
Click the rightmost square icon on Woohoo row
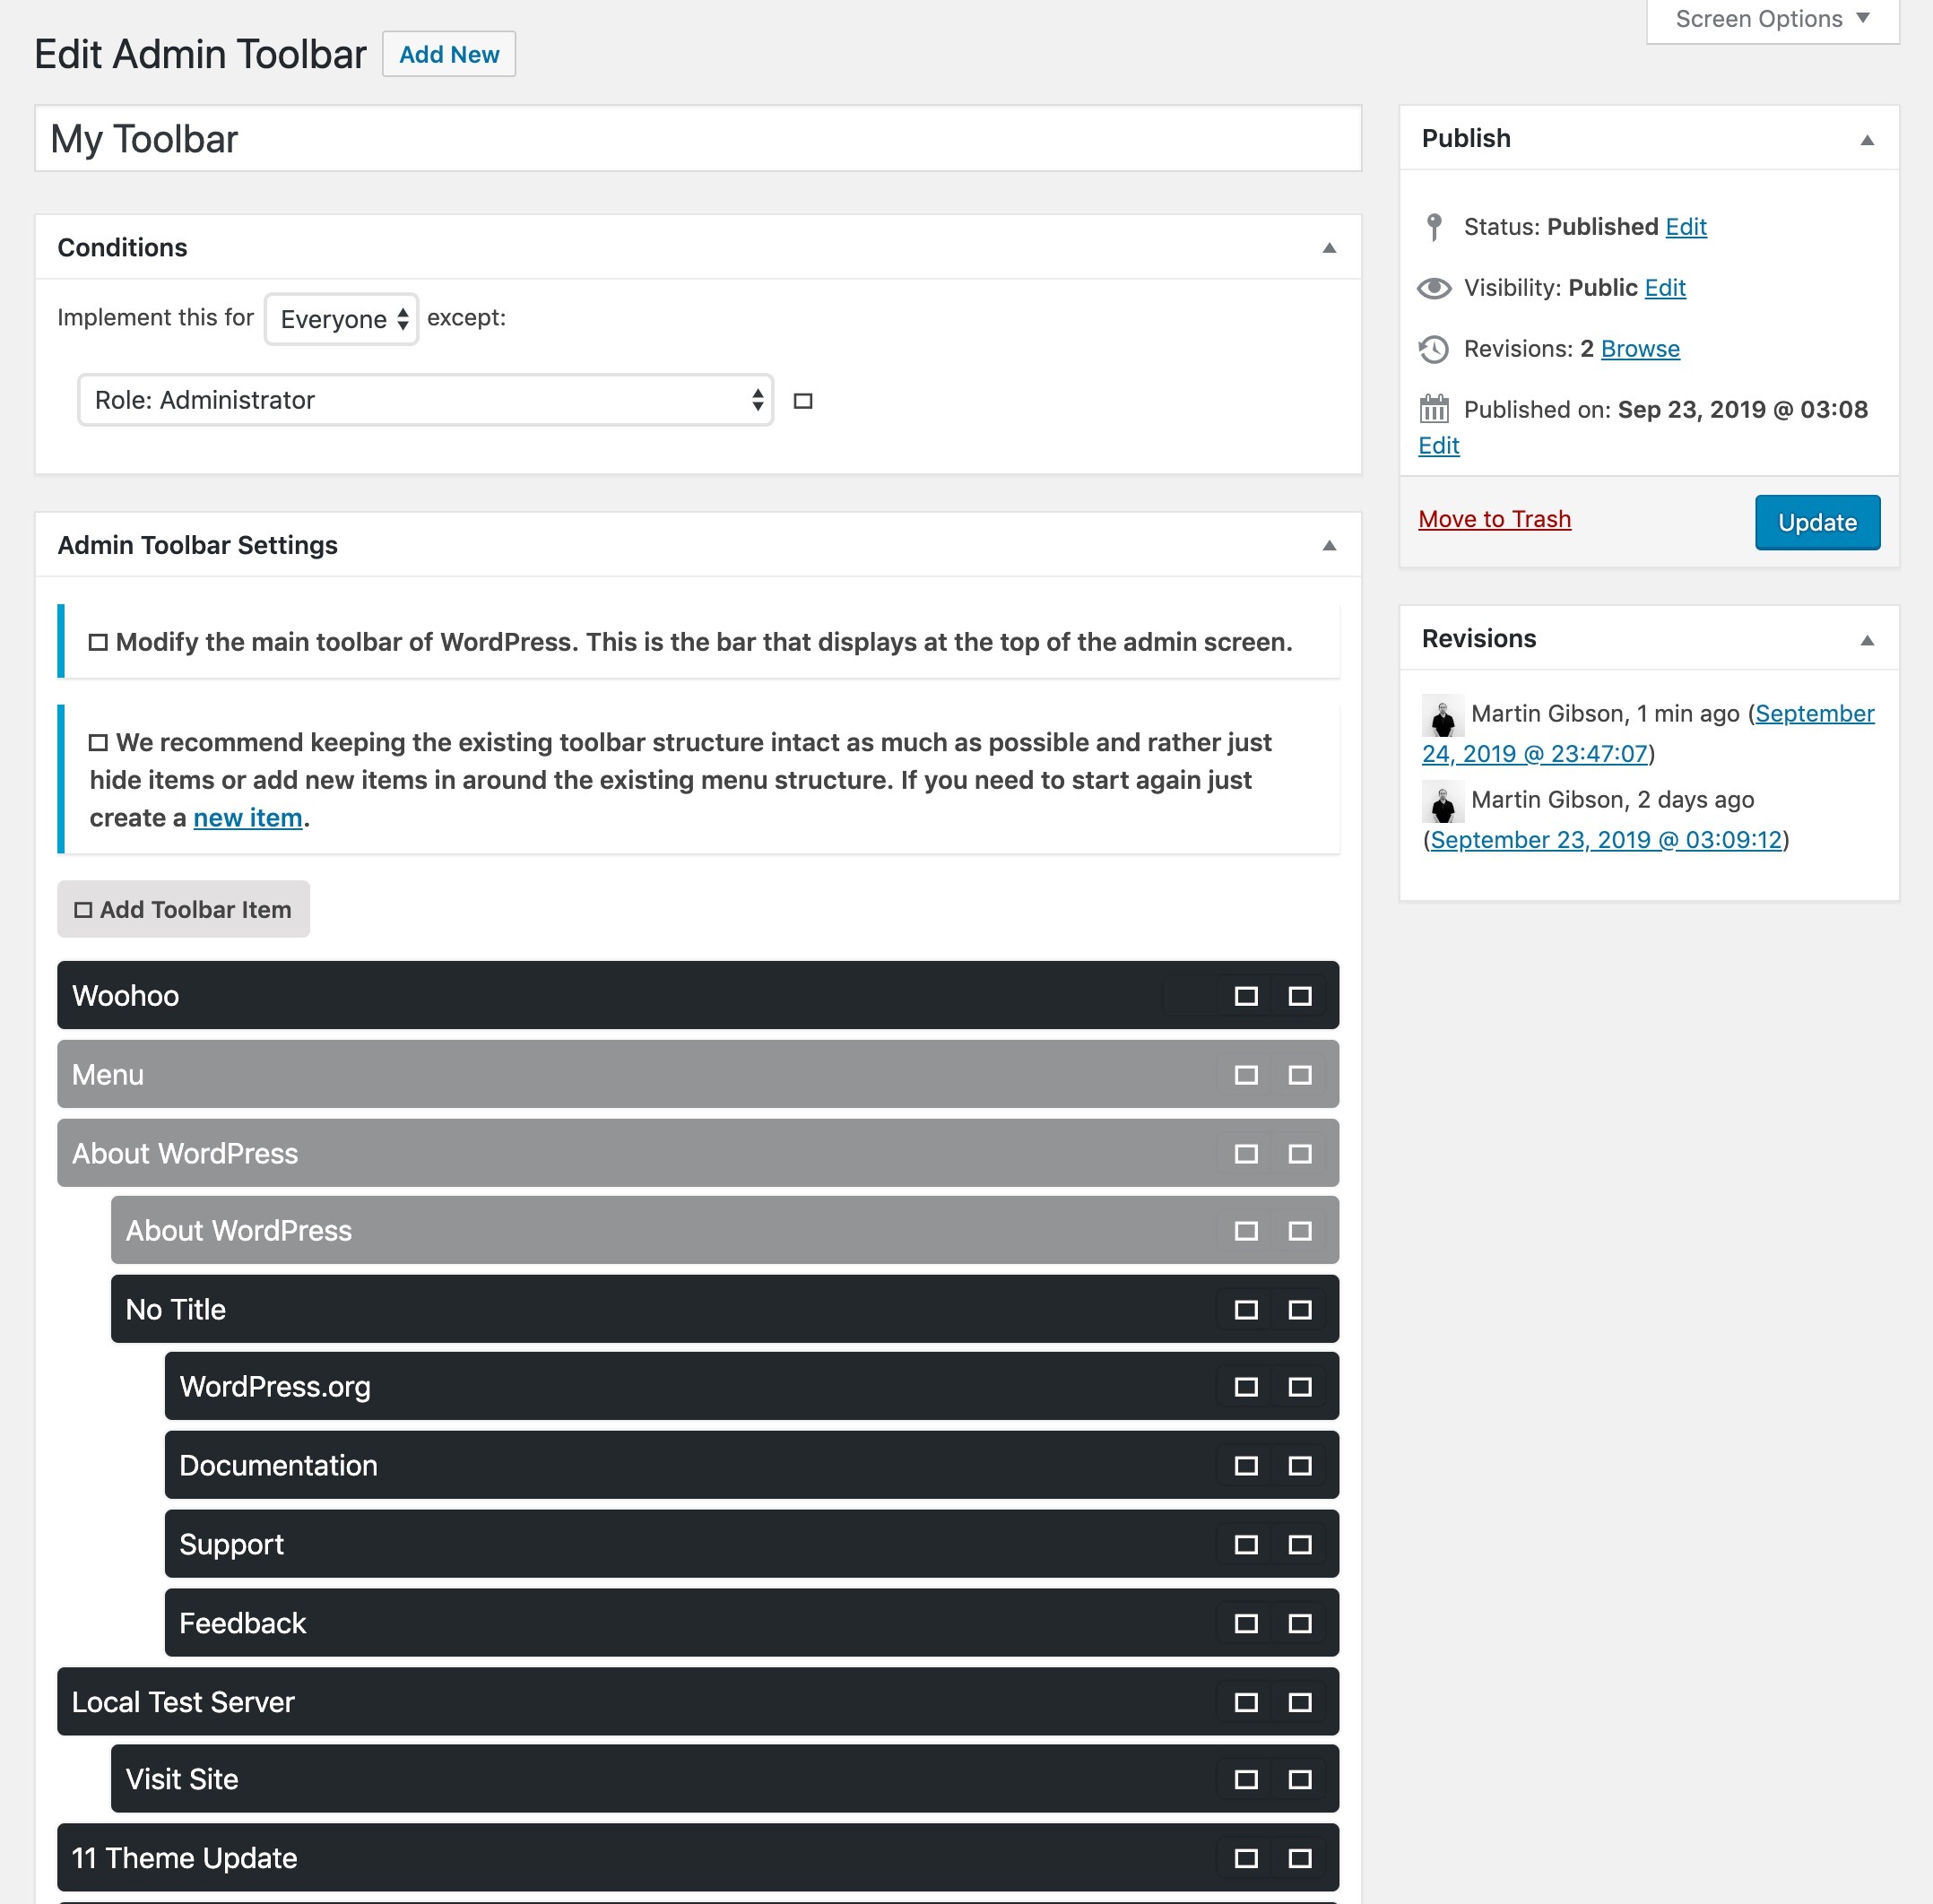coord(1299,996)
